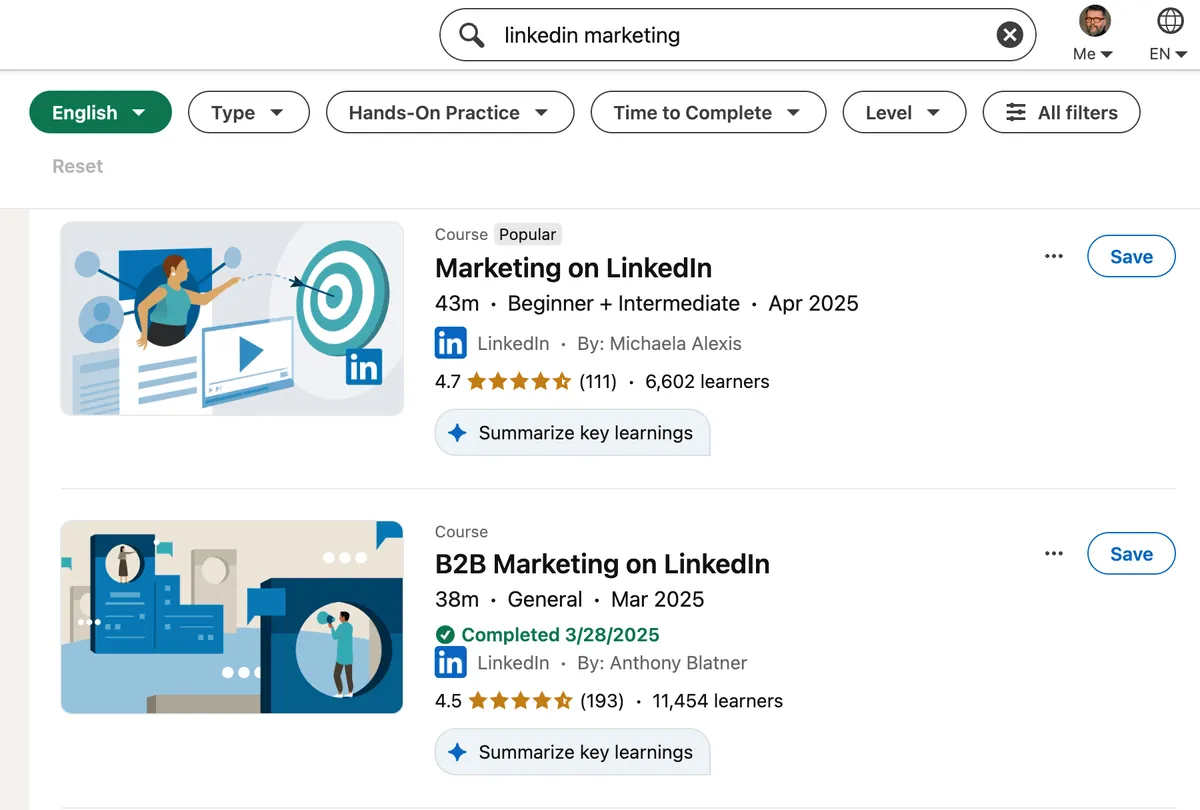The image size is (1200, 810).
Task: Open the English language filter dropdown
Action: coord(101,113)
